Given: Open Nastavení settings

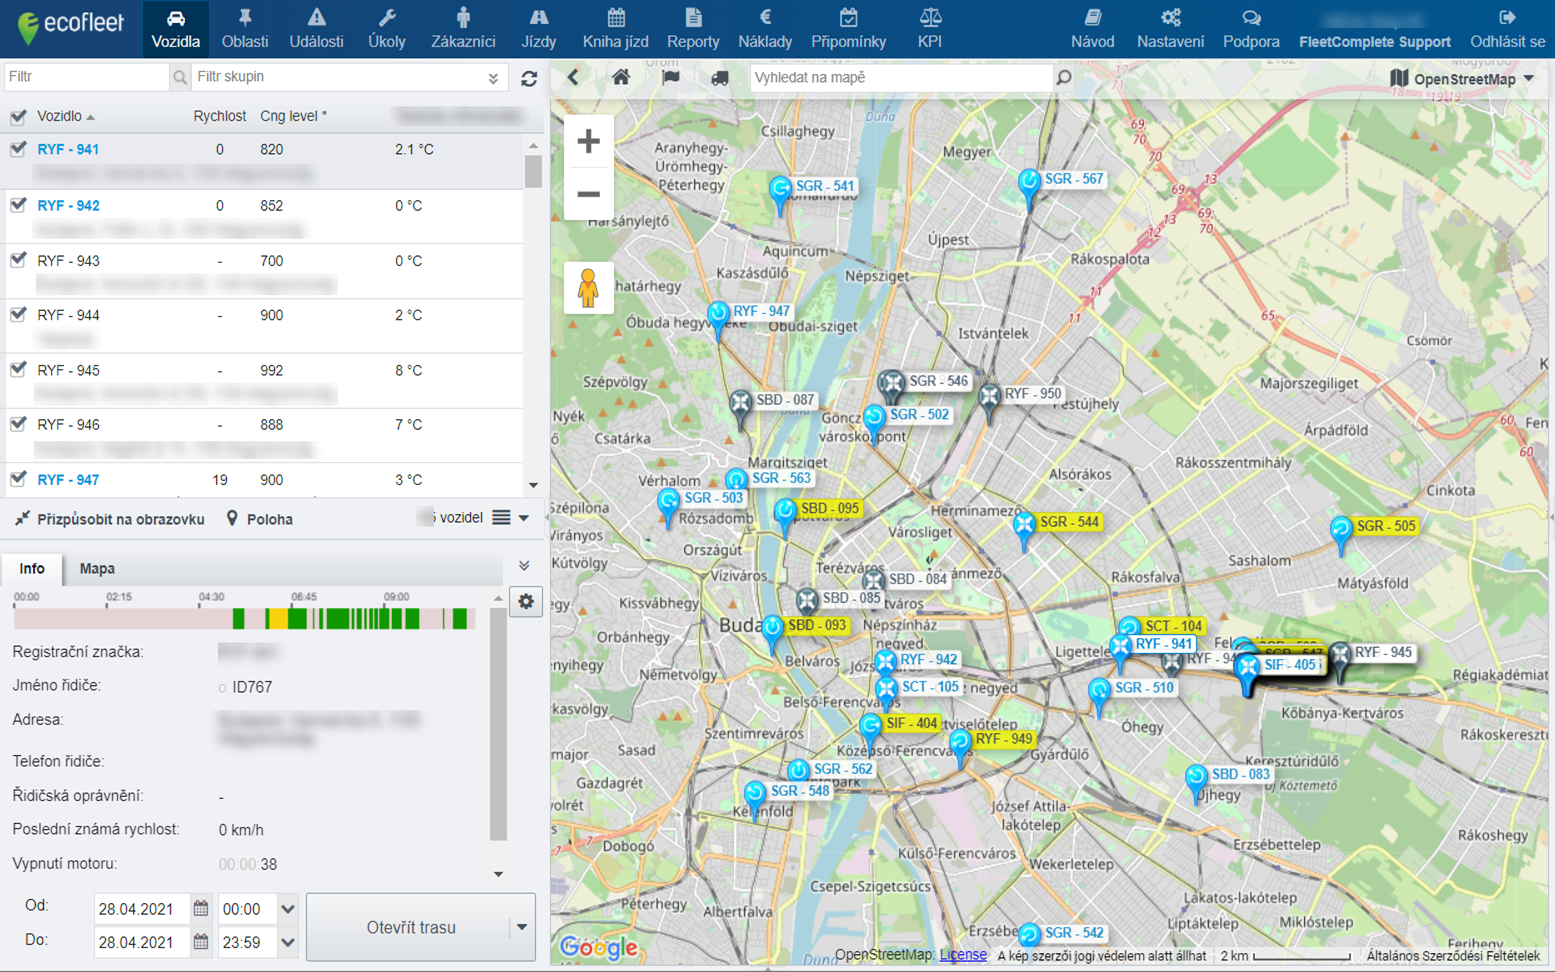Looking at the screenshot, I should point(1170,28).
